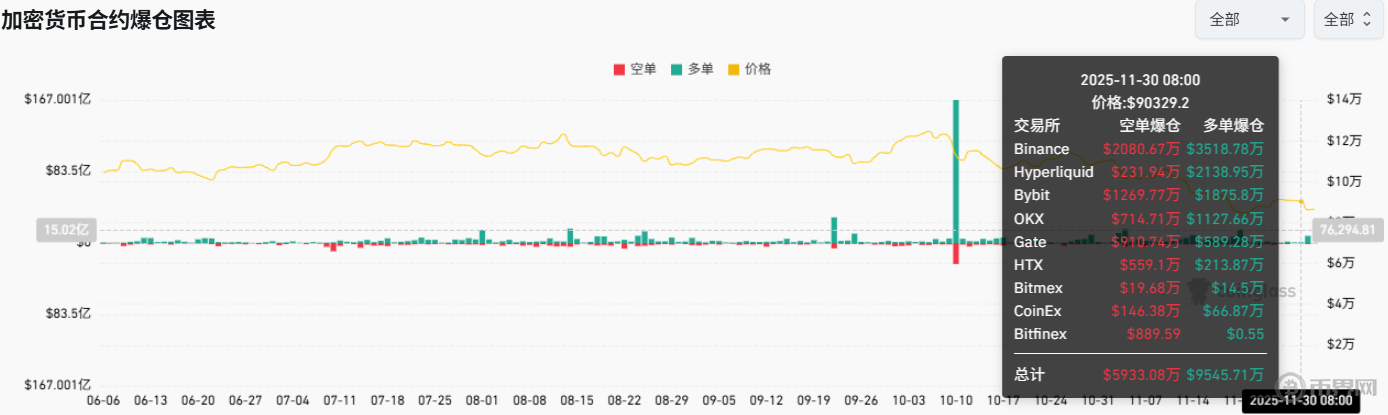Click the caret arrow in first 全部 dropdown
Screen dimensions: 1388x415
pyautogui.click(x=1284, y=20)
